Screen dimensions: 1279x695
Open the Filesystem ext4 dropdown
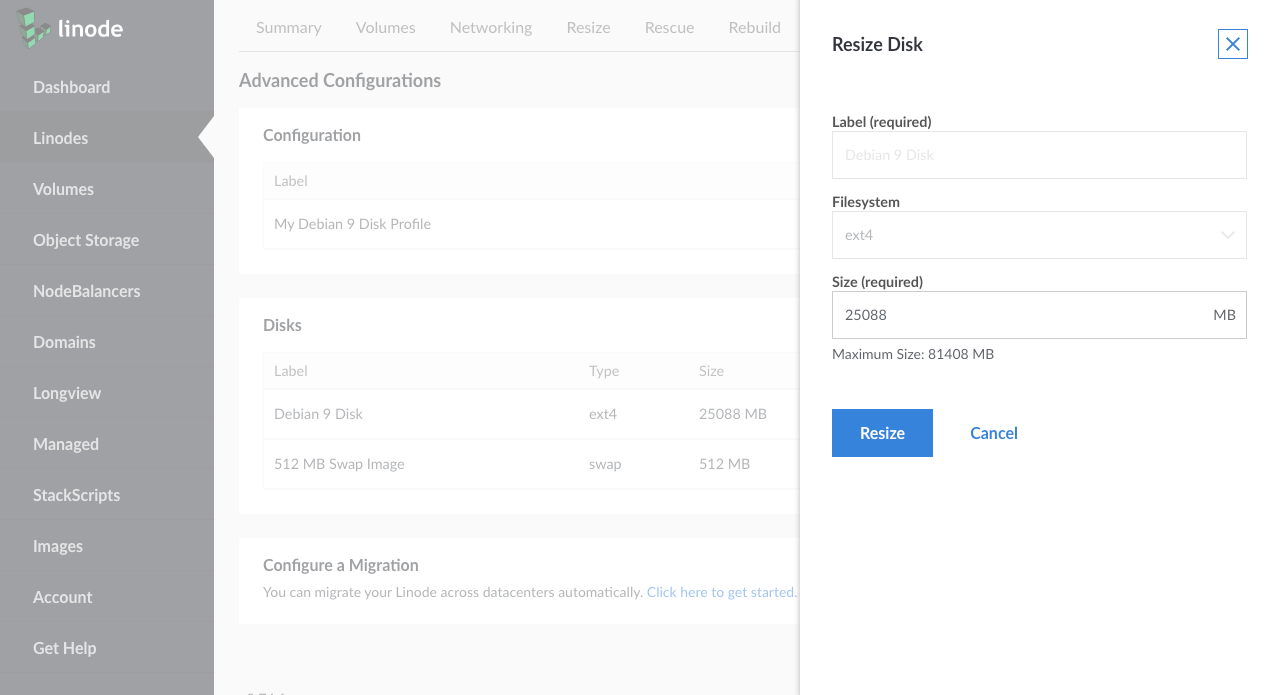click(x=1038, y=235)
